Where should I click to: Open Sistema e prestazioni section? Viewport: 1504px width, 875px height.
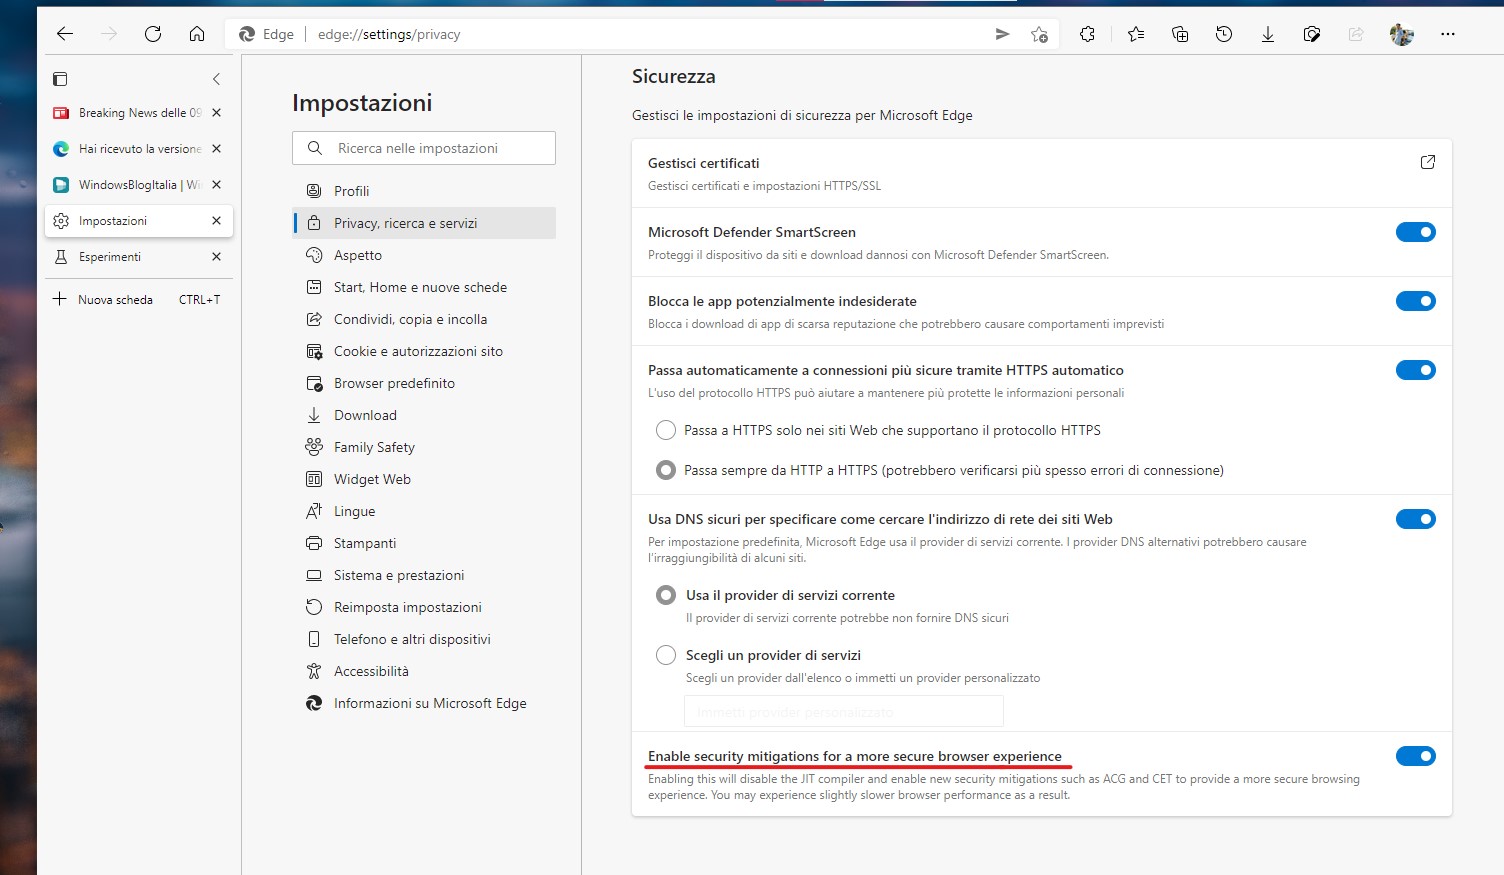coord(424,575)
